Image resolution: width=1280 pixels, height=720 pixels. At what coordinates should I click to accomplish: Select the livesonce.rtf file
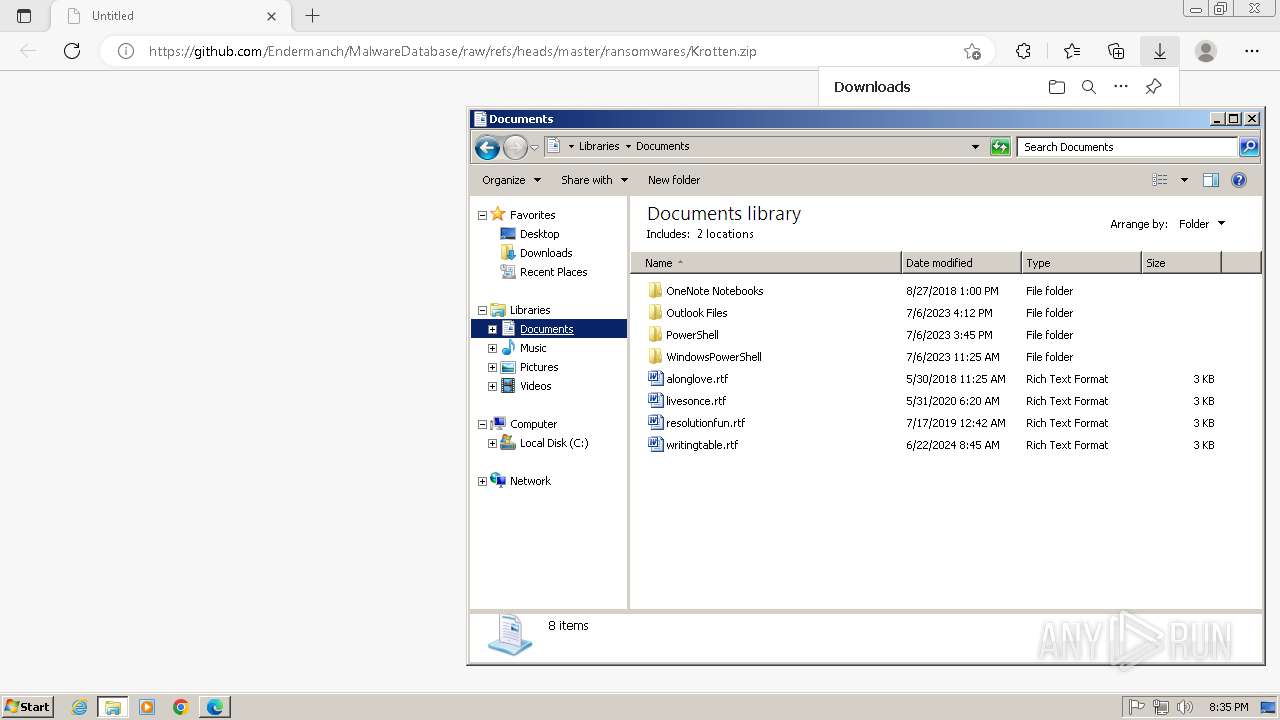point(696,401)
